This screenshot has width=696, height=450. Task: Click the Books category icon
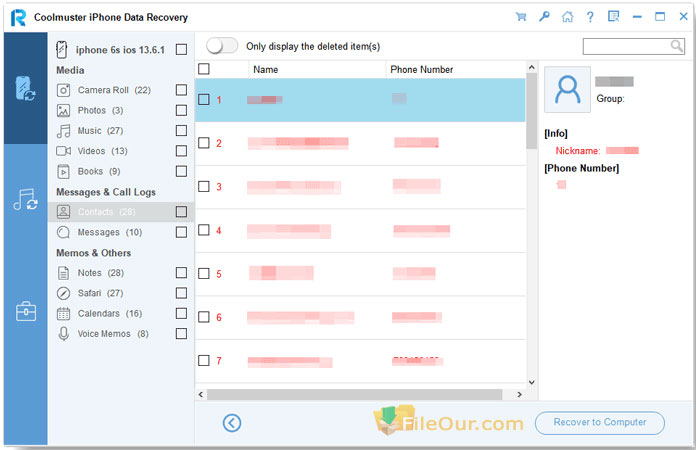pyautogui.click(x=63, y=171)
